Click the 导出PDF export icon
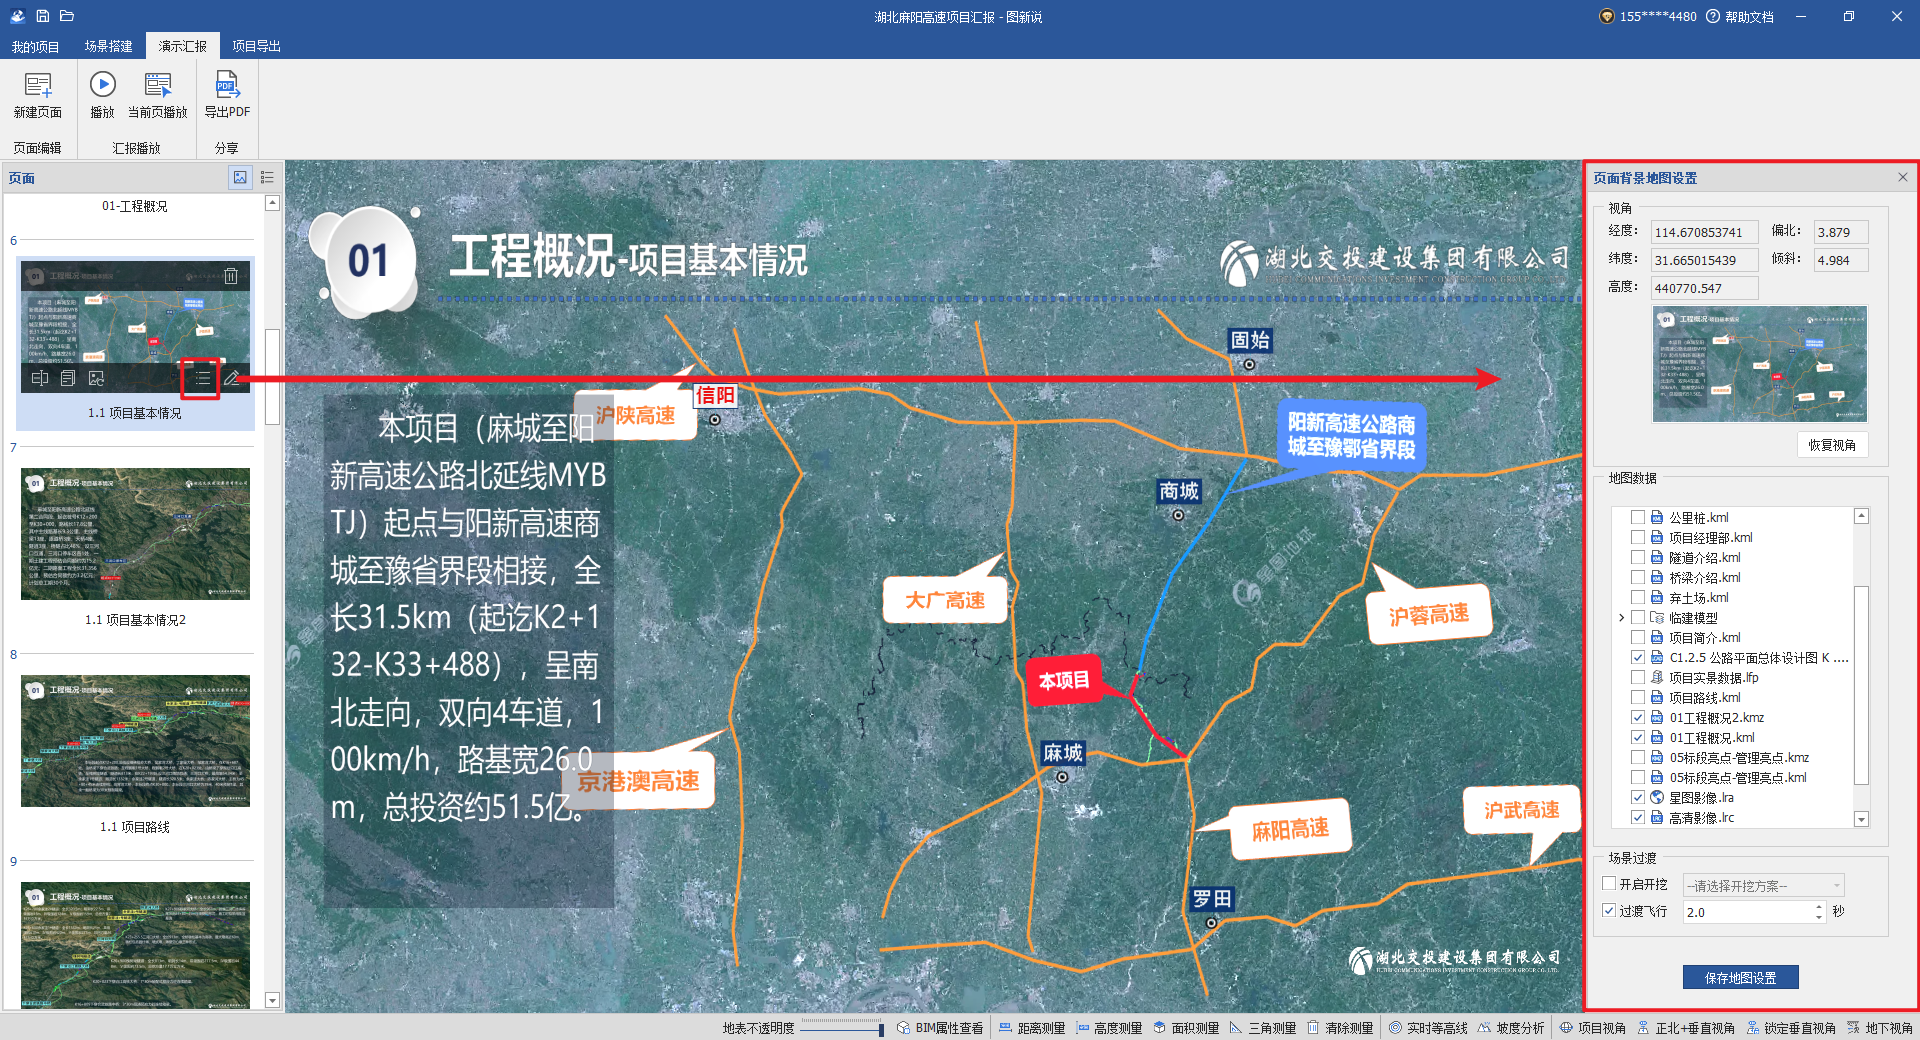 pyautogui.click(x=227, y=87)
